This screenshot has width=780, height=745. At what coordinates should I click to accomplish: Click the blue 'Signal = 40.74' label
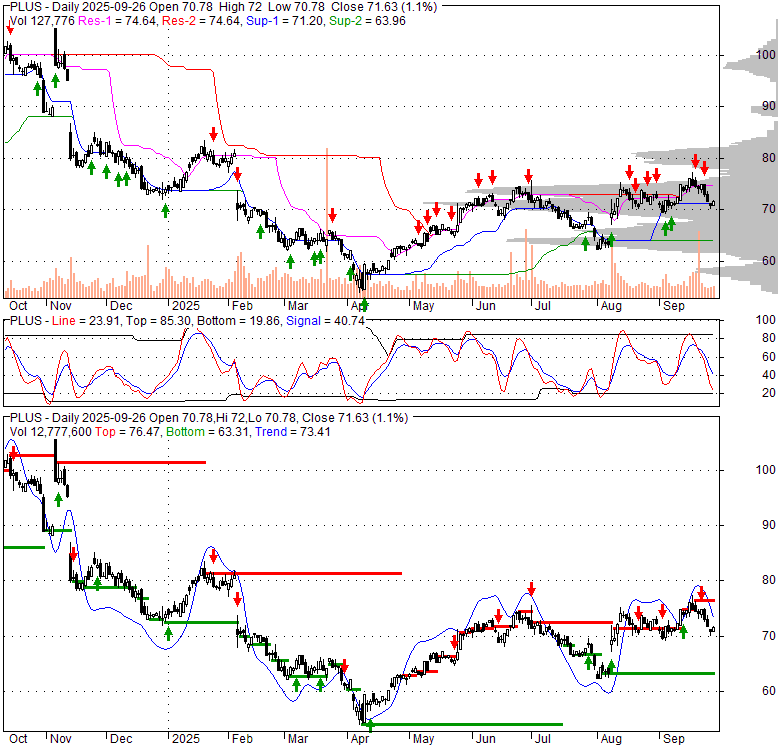(325, 321)
